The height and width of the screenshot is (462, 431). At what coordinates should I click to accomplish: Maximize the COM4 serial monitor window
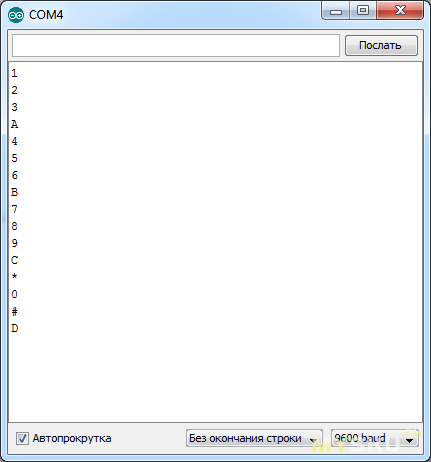click(x=363, y=11)
